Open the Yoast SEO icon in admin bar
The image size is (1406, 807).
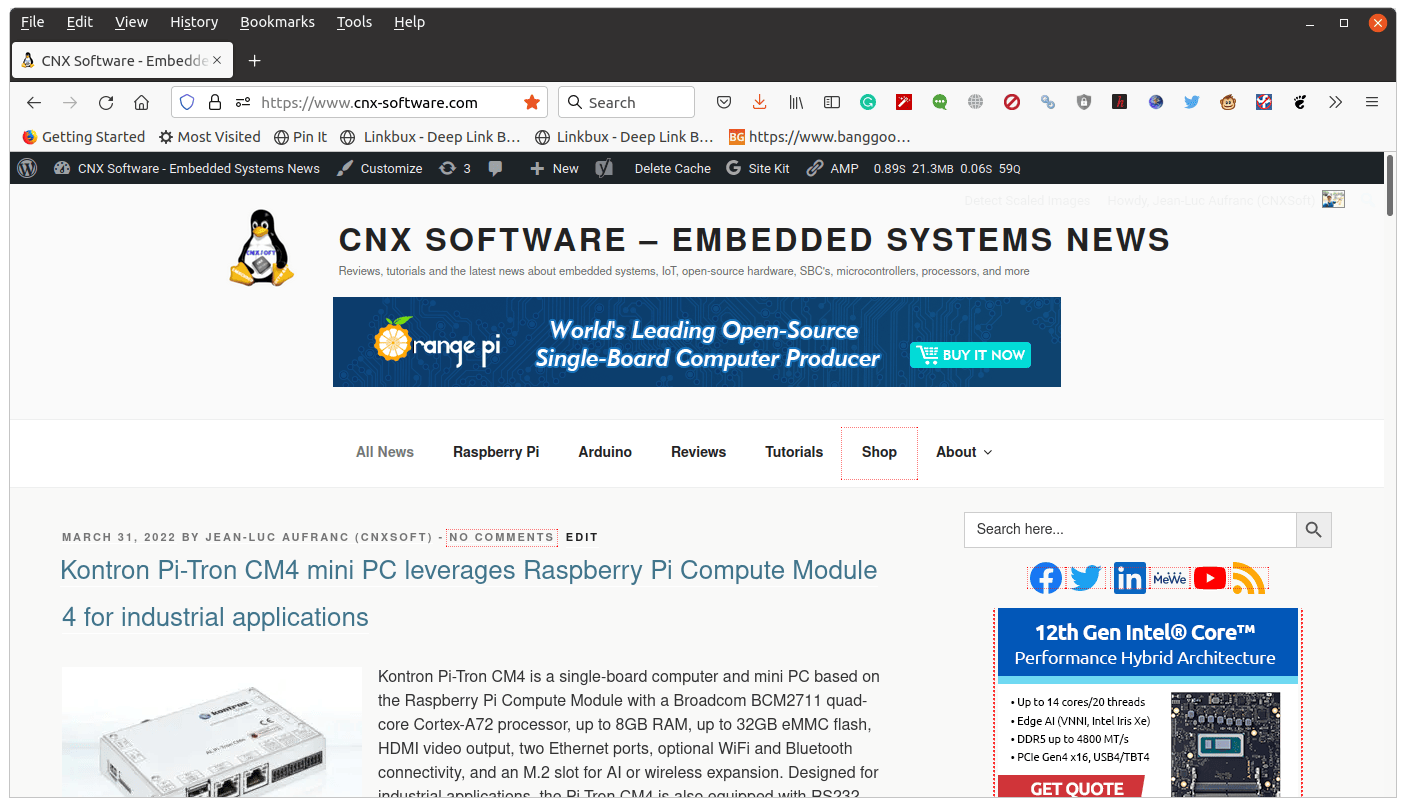tap(604, 168)
